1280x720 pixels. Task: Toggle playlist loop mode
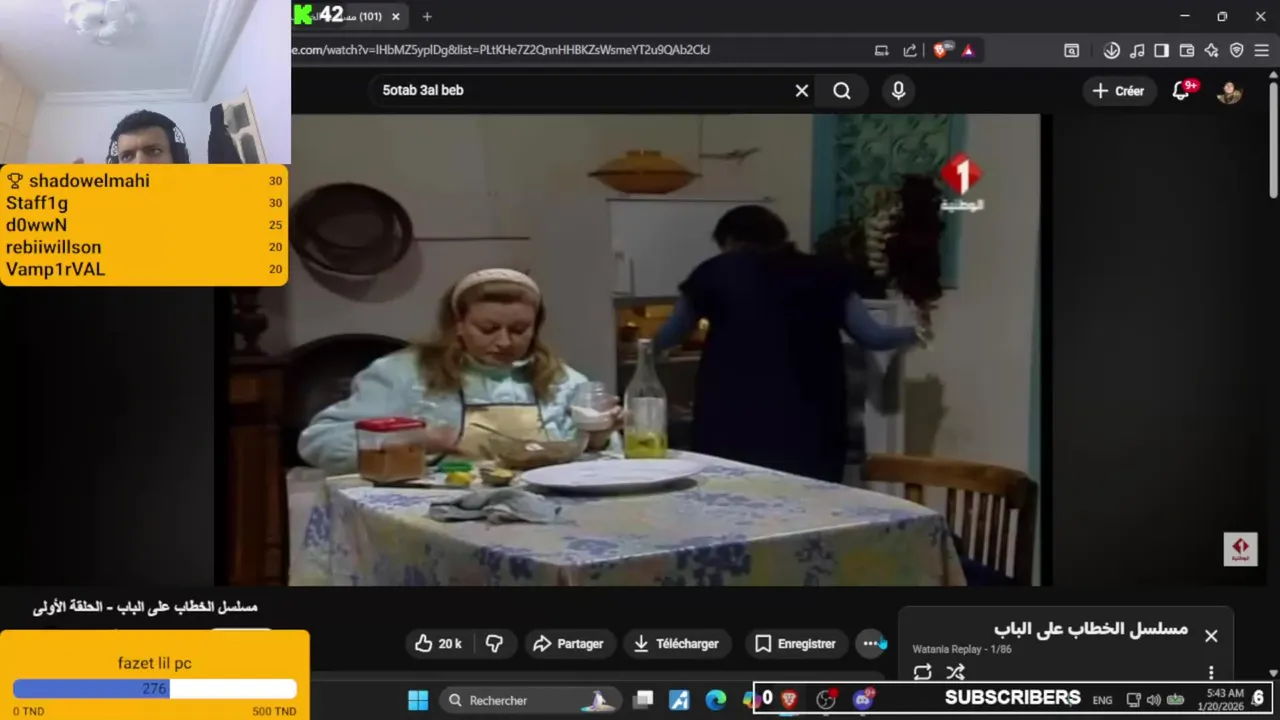pyautogui.click(x=922, y=672)
